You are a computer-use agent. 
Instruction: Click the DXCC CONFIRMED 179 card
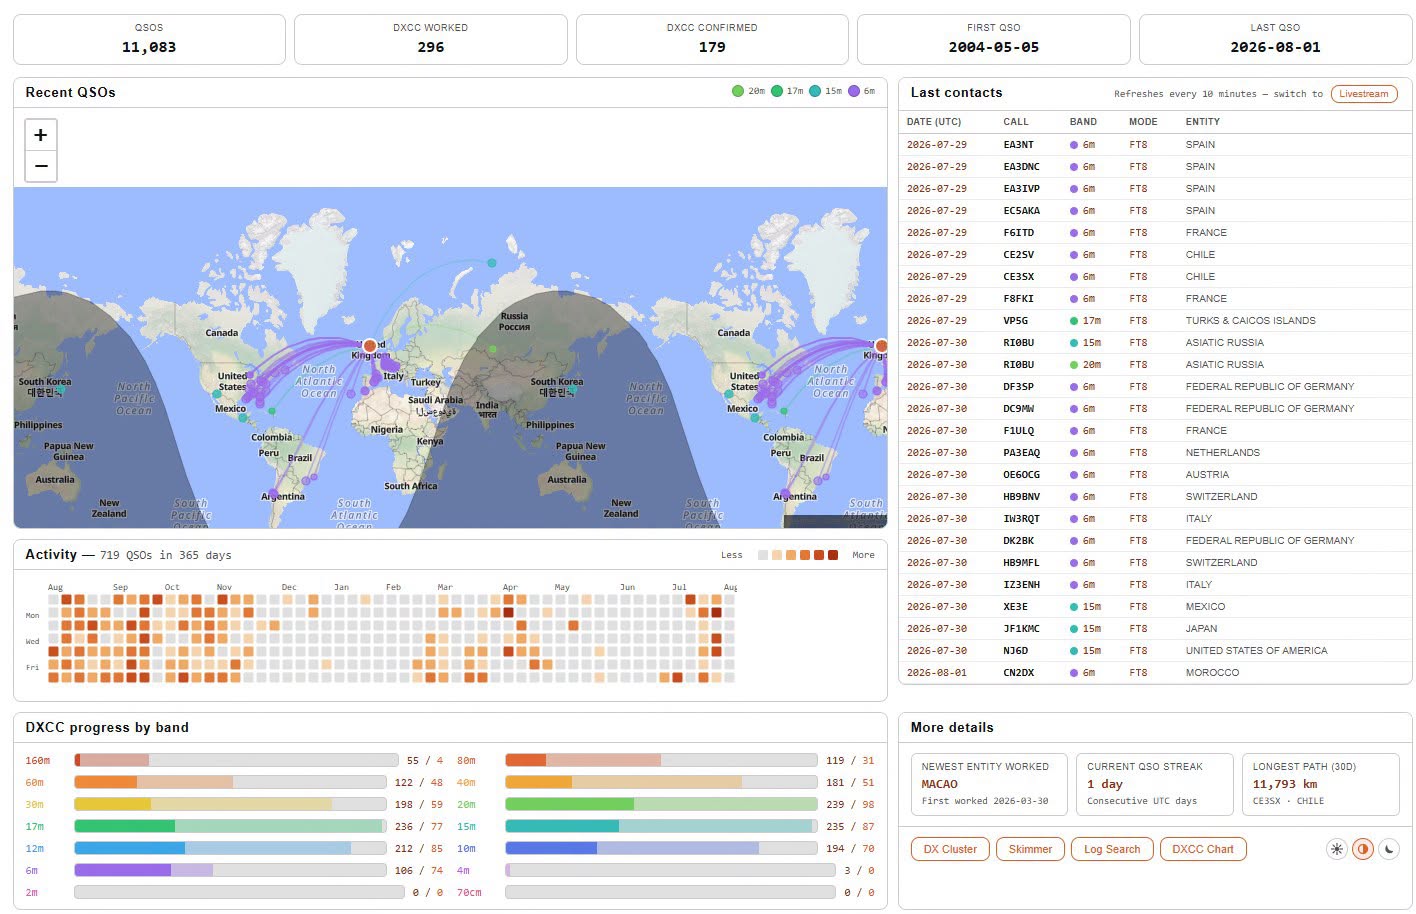coord(712,39)
